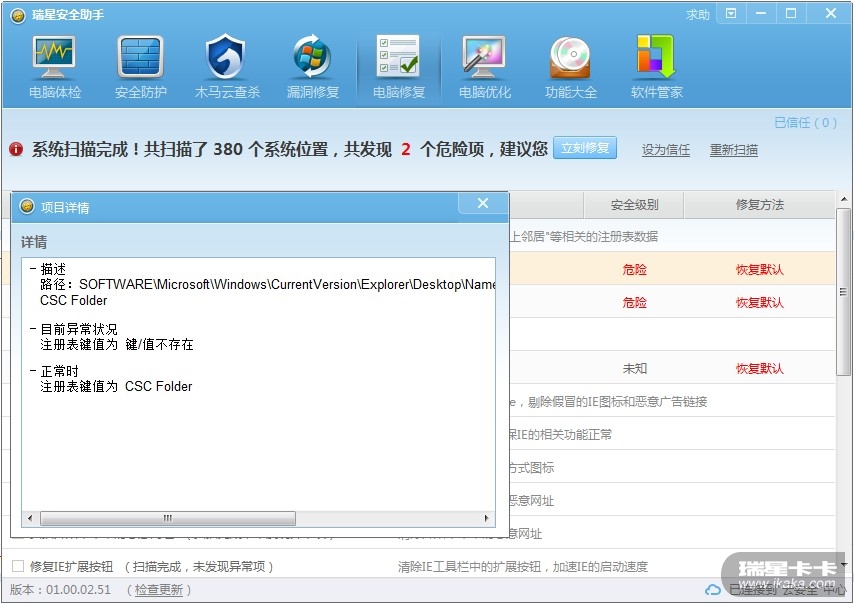
Task: Select 电脑修复 computer repair tab
Action: coord(399,67)
